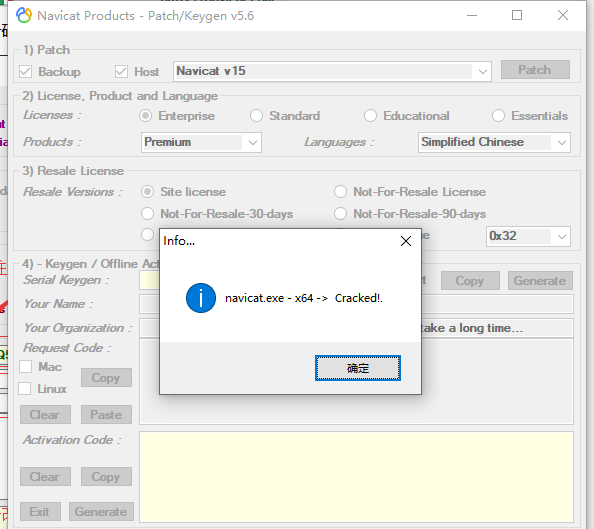Toggle the Backup checkbox
The width and height of the screenshot is (594, 529).
[25, 71]
